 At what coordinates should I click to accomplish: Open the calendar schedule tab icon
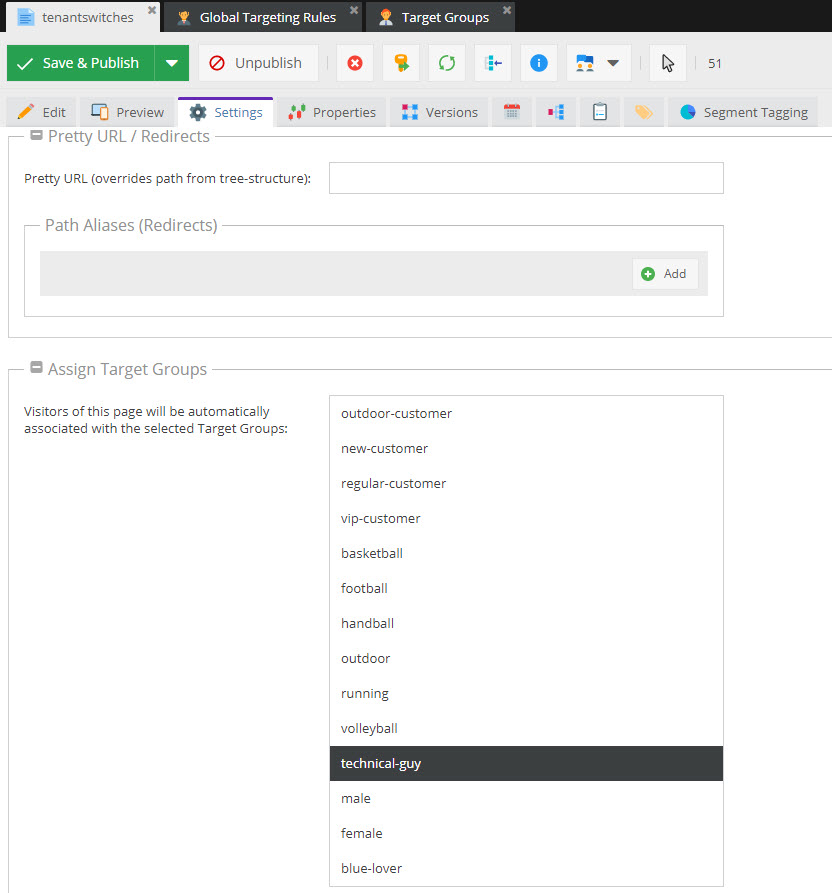tap(512, 112)
